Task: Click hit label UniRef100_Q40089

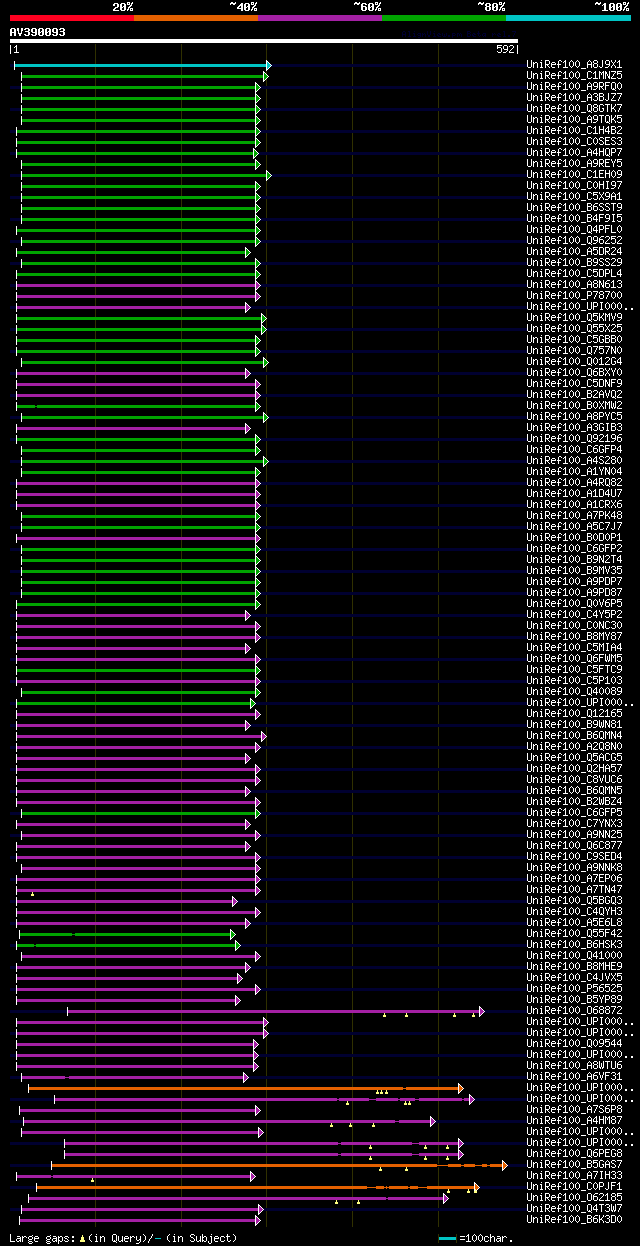Action: pyautogui.click(x=574, y=692)
